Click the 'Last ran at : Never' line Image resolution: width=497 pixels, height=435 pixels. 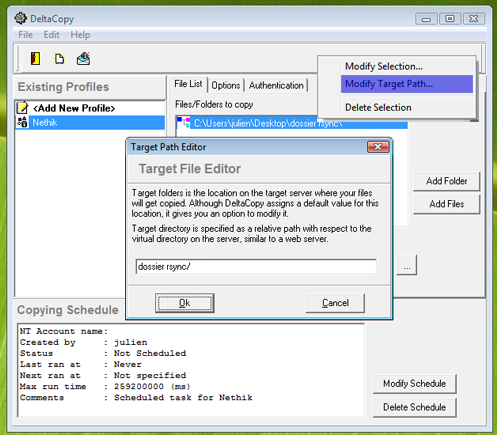[80, 364]
